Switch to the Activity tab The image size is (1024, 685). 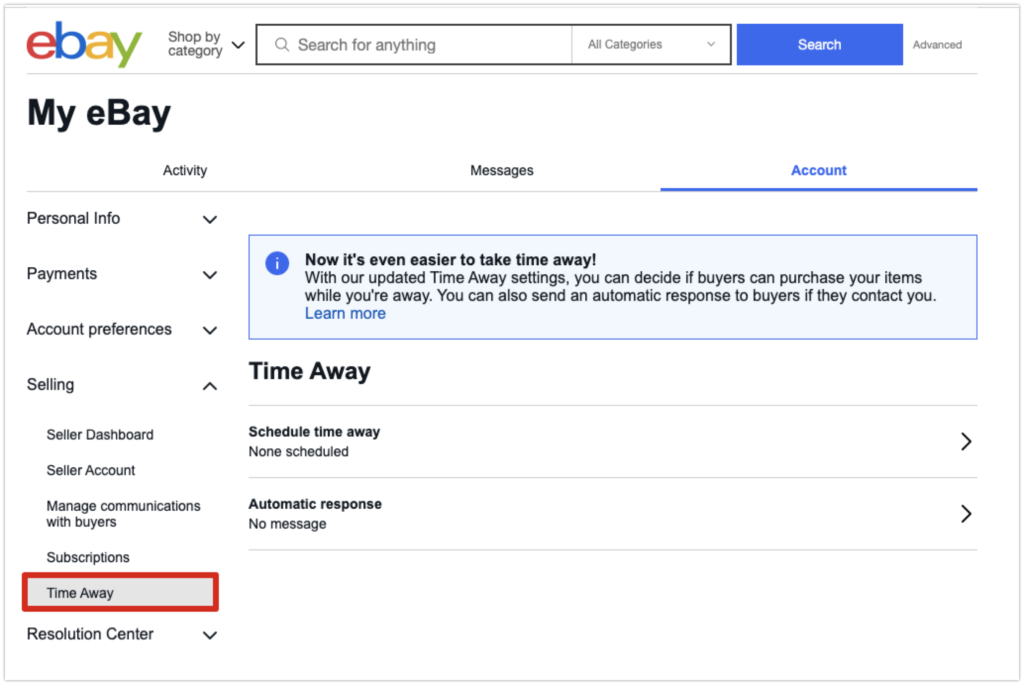[x=185, y=170]
